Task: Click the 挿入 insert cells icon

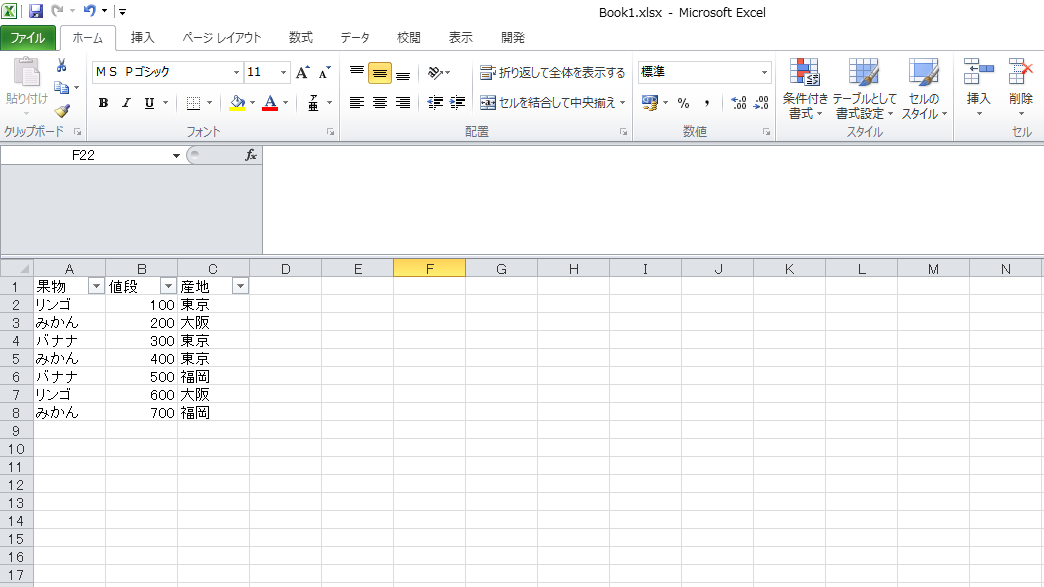Action: coord(978,71)
